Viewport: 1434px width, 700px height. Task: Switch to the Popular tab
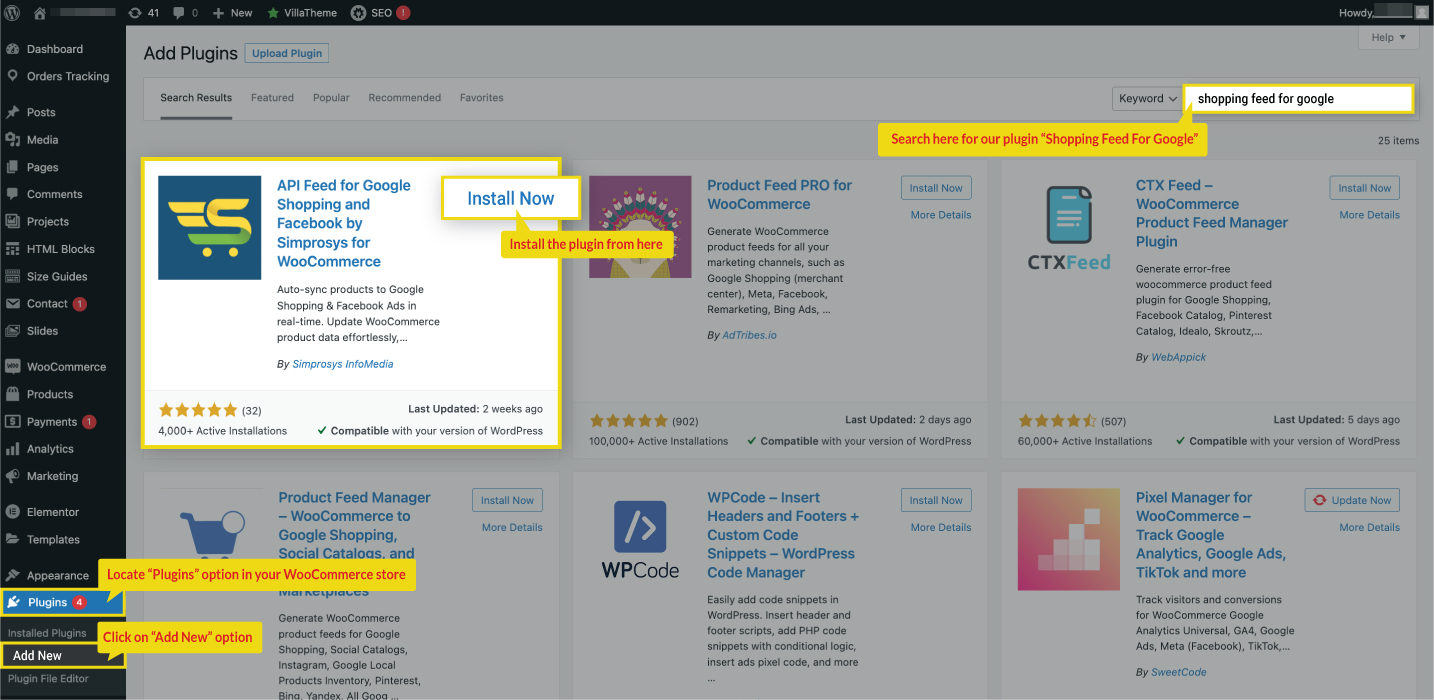coord(331,98)
